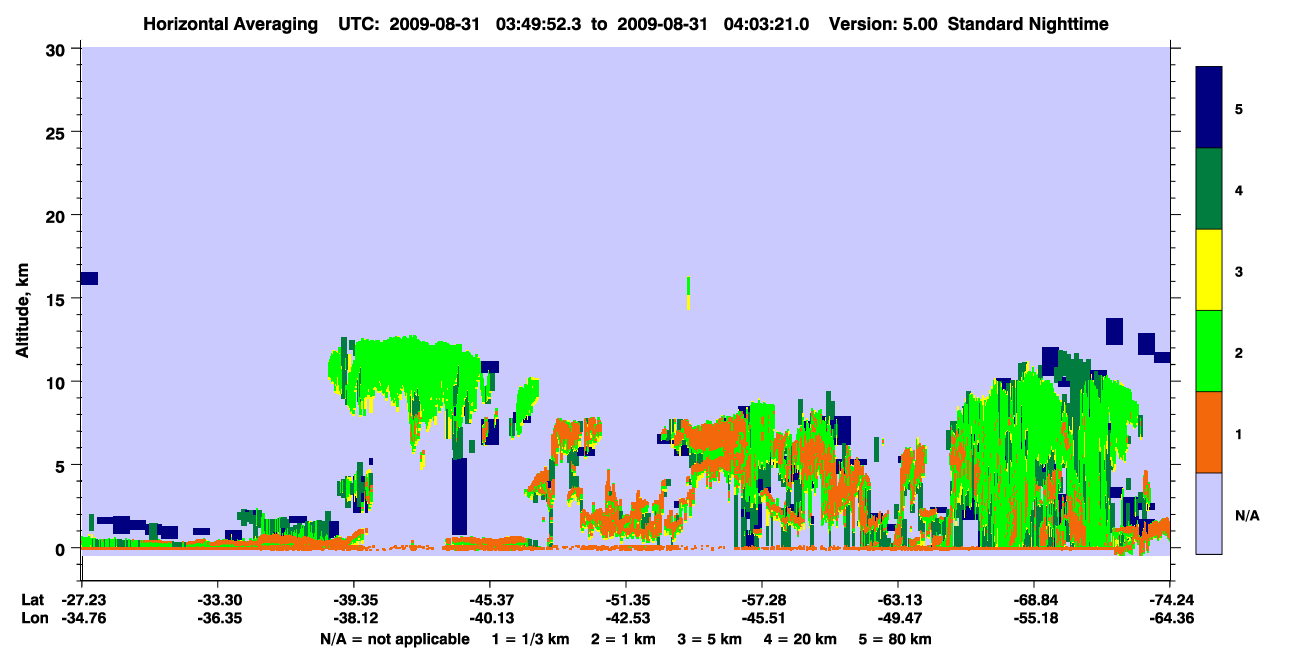Click the longitude value '-49.47'
Screen dimensions: 1300x667
[898, 619]
